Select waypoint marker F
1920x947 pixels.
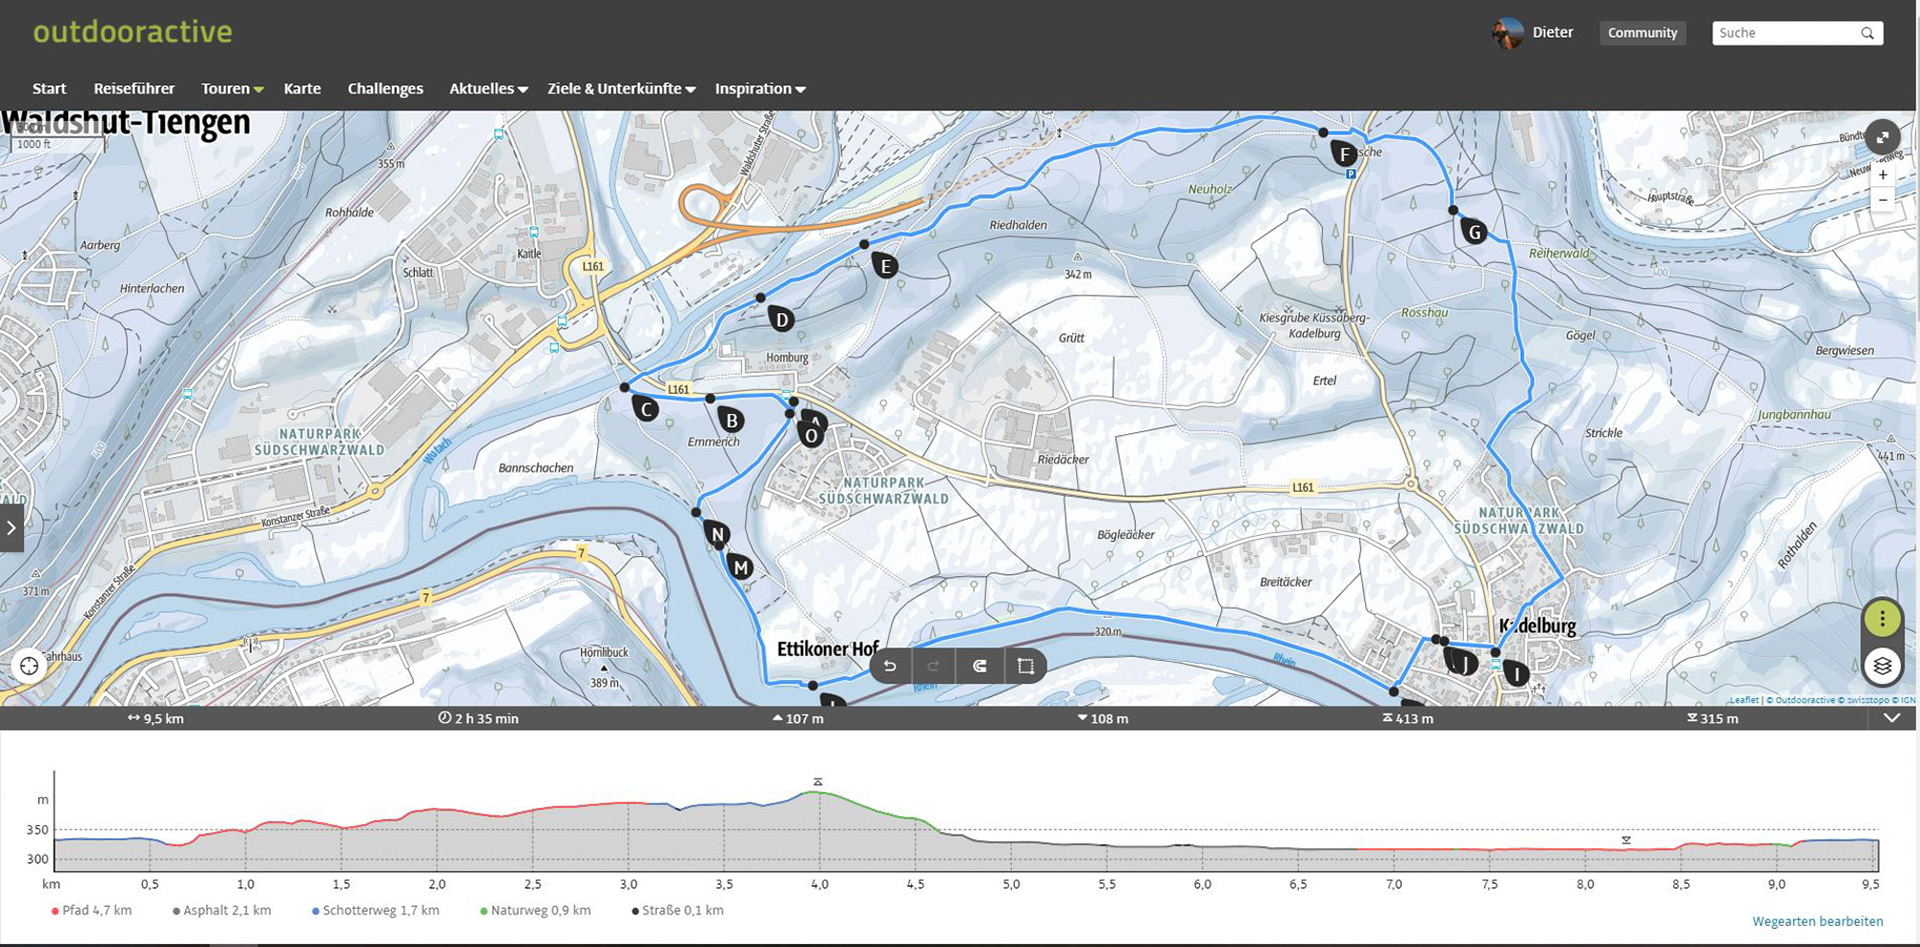(1344, 154)
